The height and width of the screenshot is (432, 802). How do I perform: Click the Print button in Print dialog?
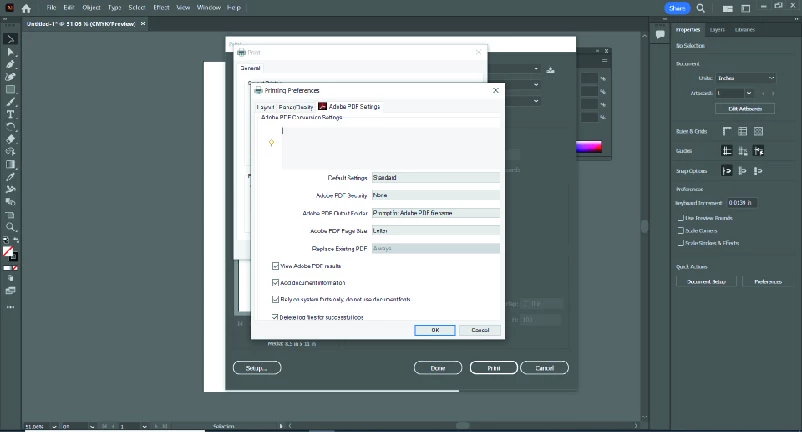494,368
